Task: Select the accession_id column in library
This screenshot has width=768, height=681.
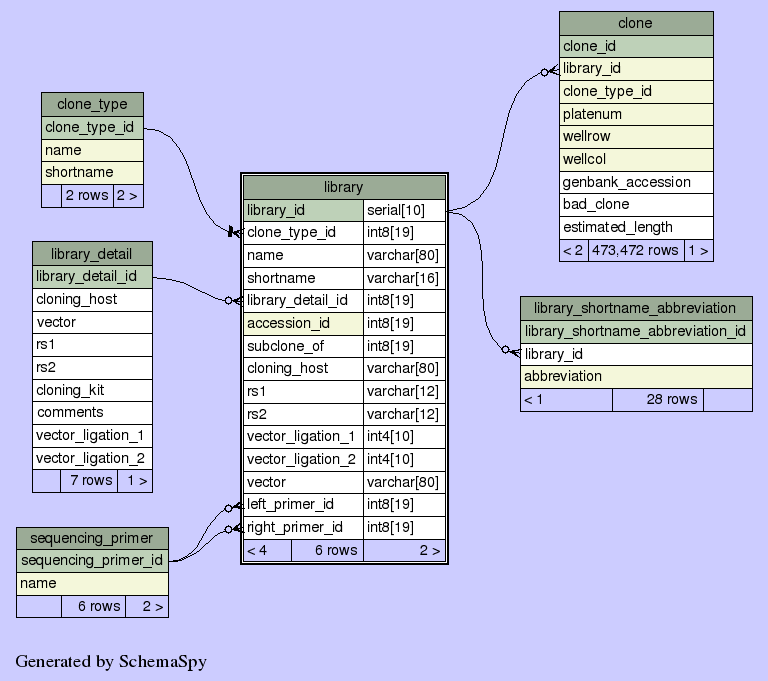Action: (303, 323)
